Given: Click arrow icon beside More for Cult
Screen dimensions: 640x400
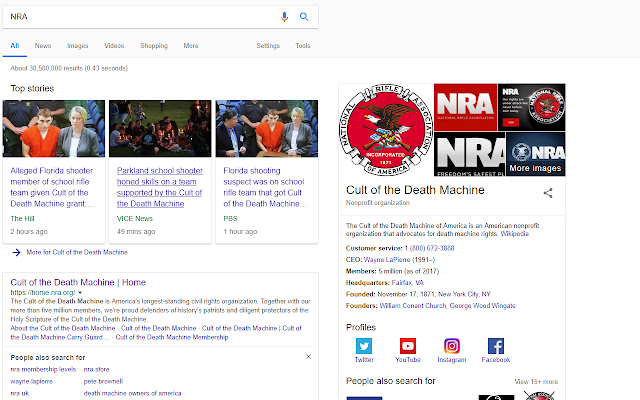Looking at the screenshot, I should [16, 252].
